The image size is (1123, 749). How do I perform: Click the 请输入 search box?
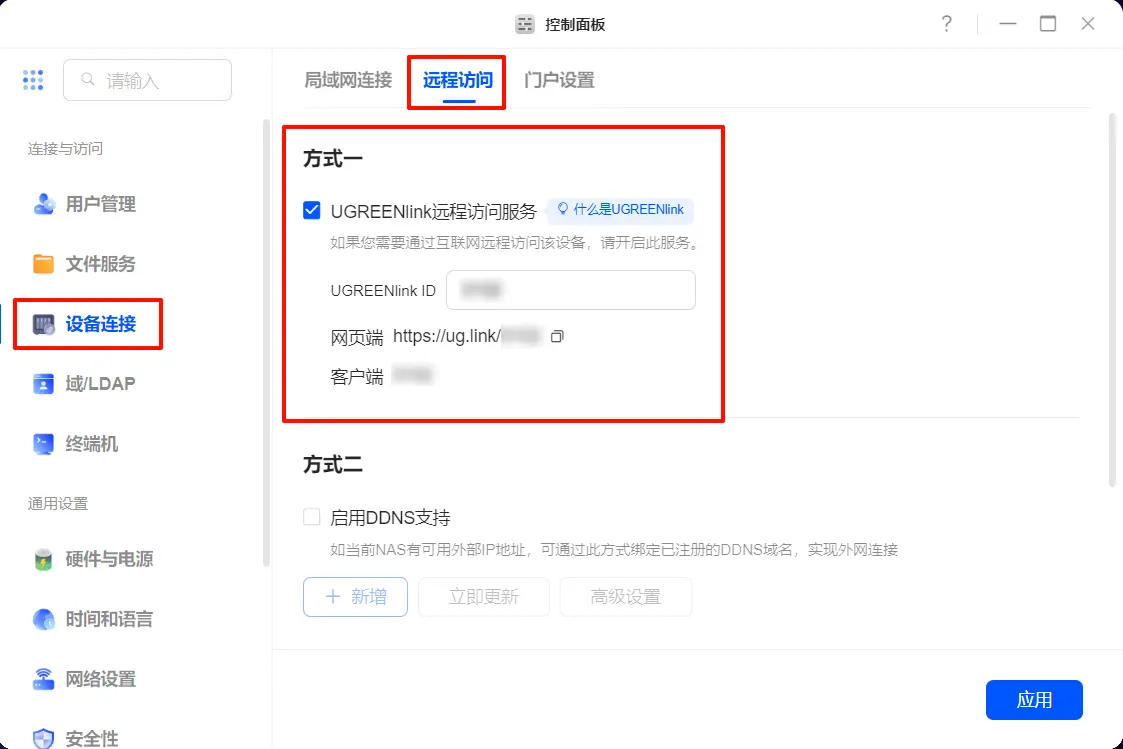[148, 80]
